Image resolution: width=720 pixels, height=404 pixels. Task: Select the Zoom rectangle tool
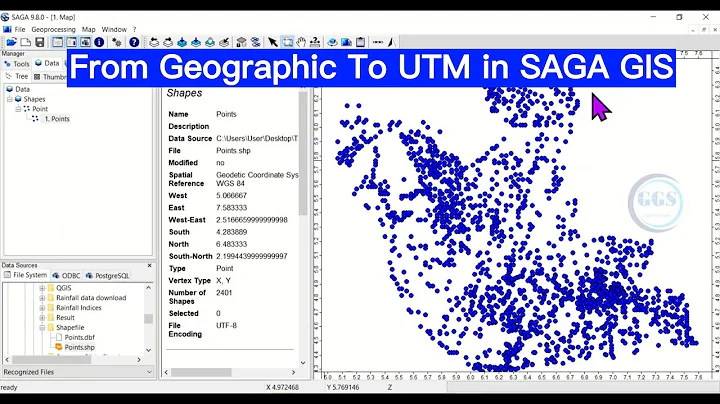[287, 42]
